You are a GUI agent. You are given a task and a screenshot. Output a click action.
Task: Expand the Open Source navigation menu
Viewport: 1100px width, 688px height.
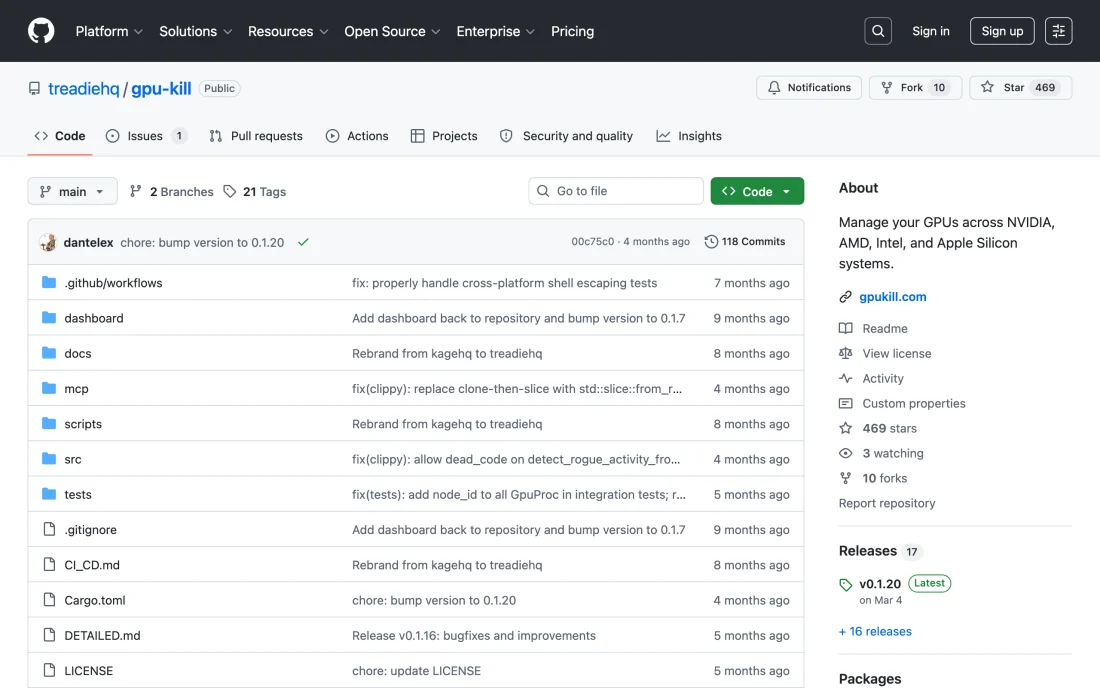tap(392, 32)
